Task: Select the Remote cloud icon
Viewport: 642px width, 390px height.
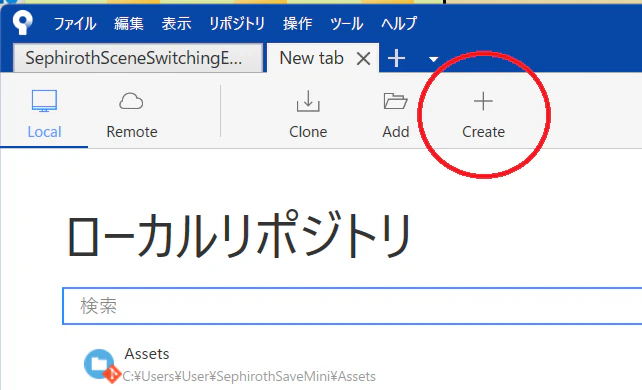Action: (x=131, y=101)
